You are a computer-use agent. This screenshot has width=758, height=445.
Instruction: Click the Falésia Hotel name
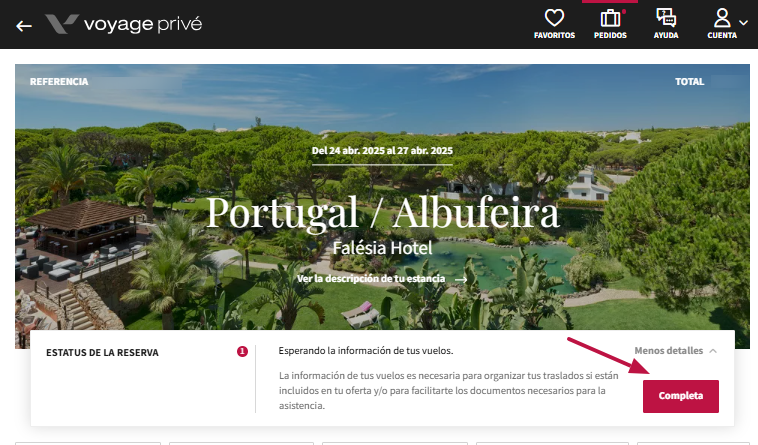(382, 248)
